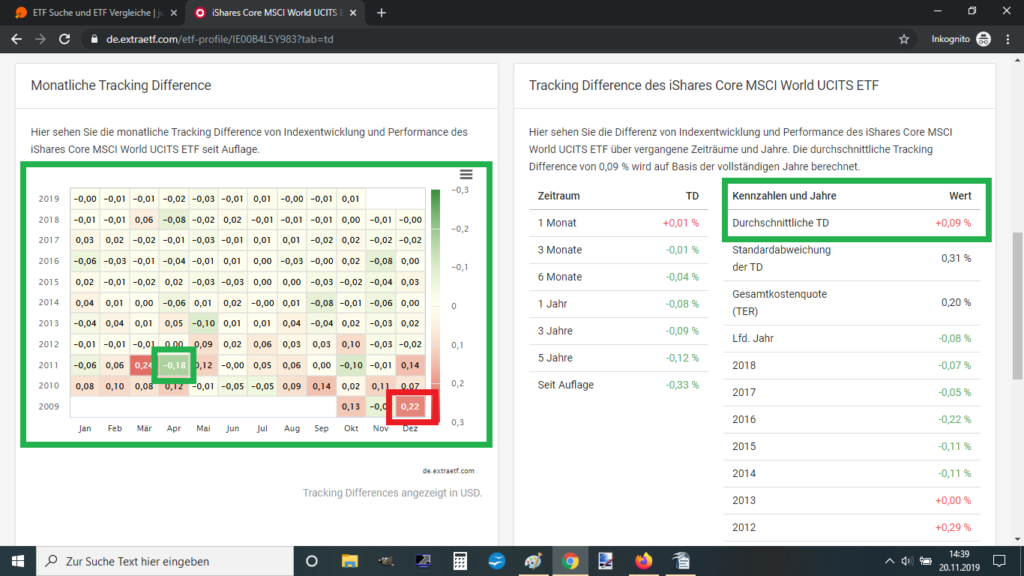
Task: Select the -0,10 cell for Mai 2013
Action: tap(203, 323)
